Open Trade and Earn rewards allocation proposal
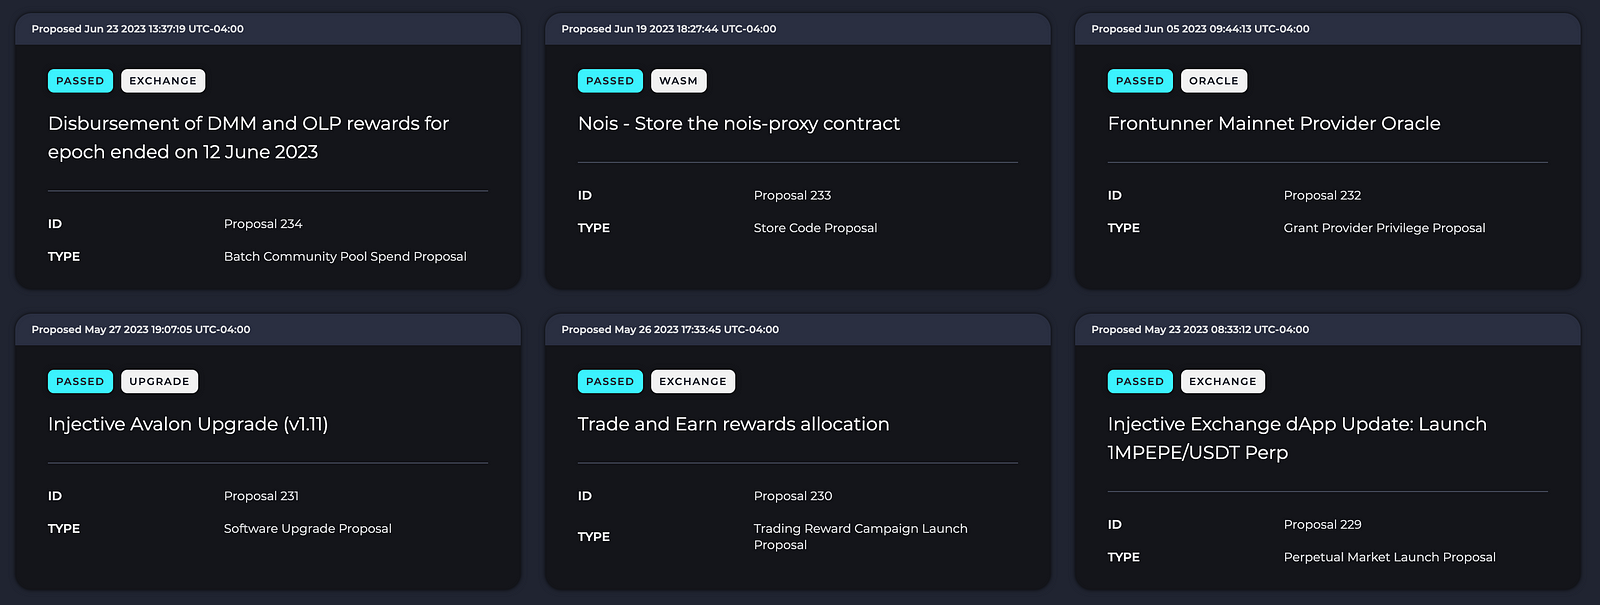 (x=733, y=424)
